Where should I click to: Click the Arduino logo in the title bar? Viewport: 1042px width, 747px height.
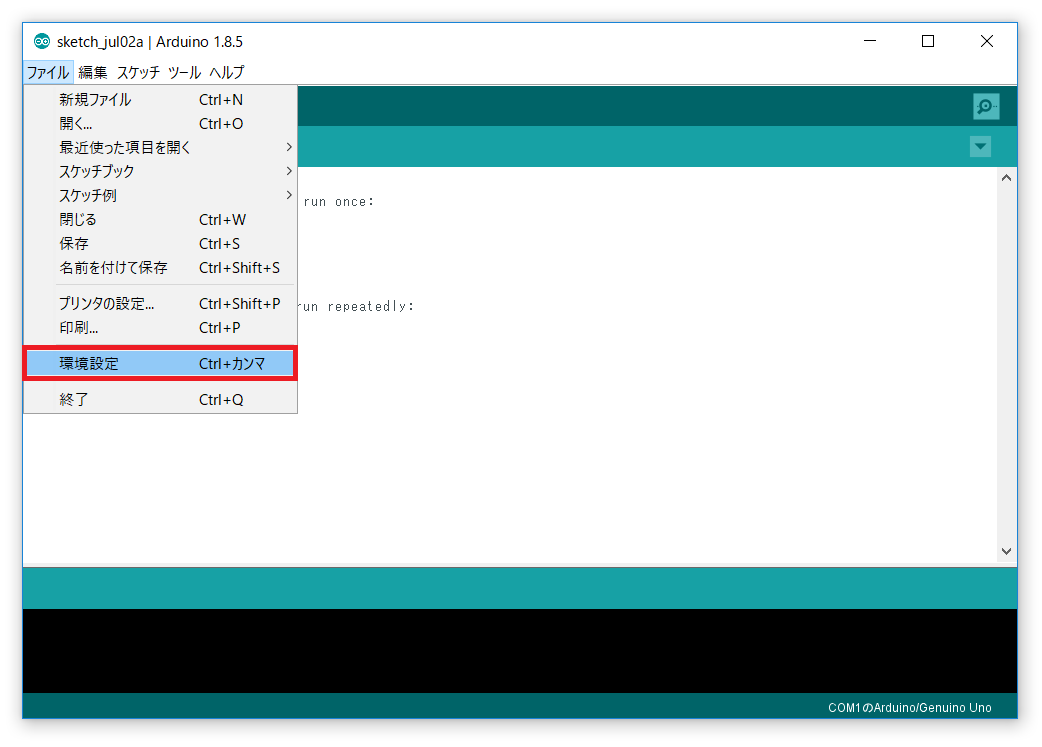41,41
